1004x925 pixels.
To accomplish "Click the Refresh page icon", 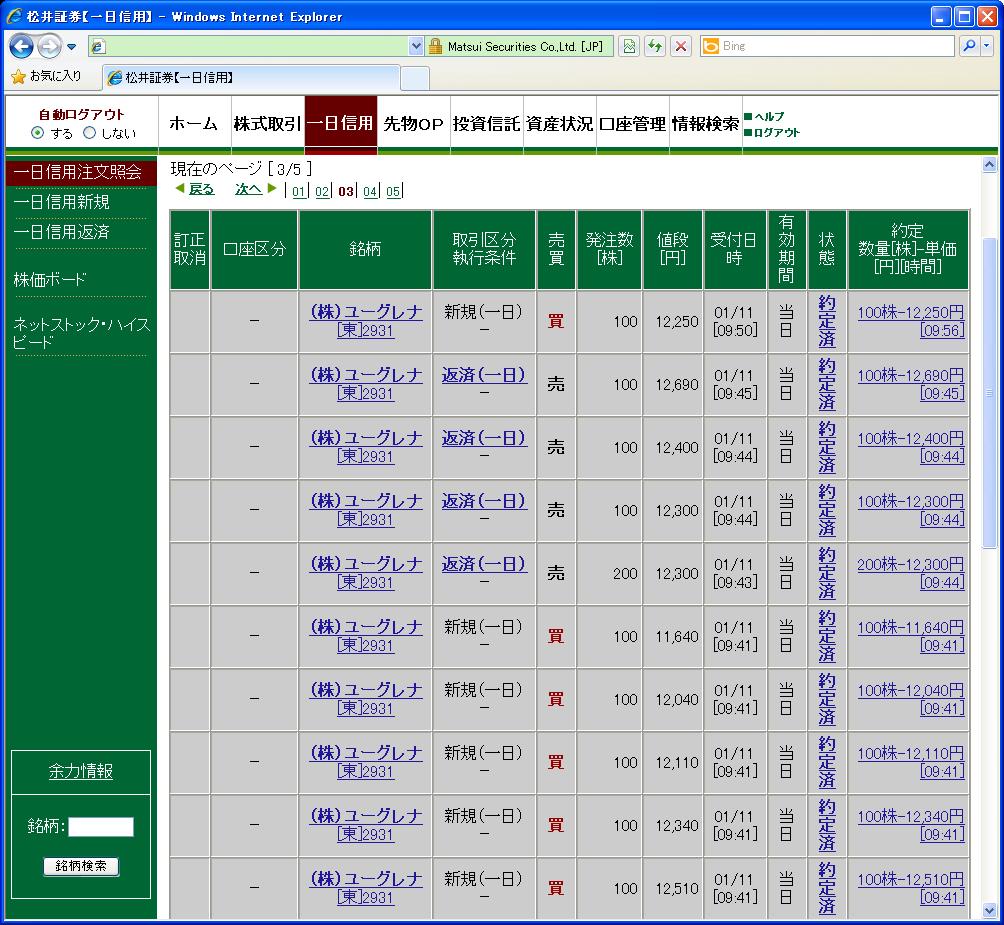I will pos(655,46).
